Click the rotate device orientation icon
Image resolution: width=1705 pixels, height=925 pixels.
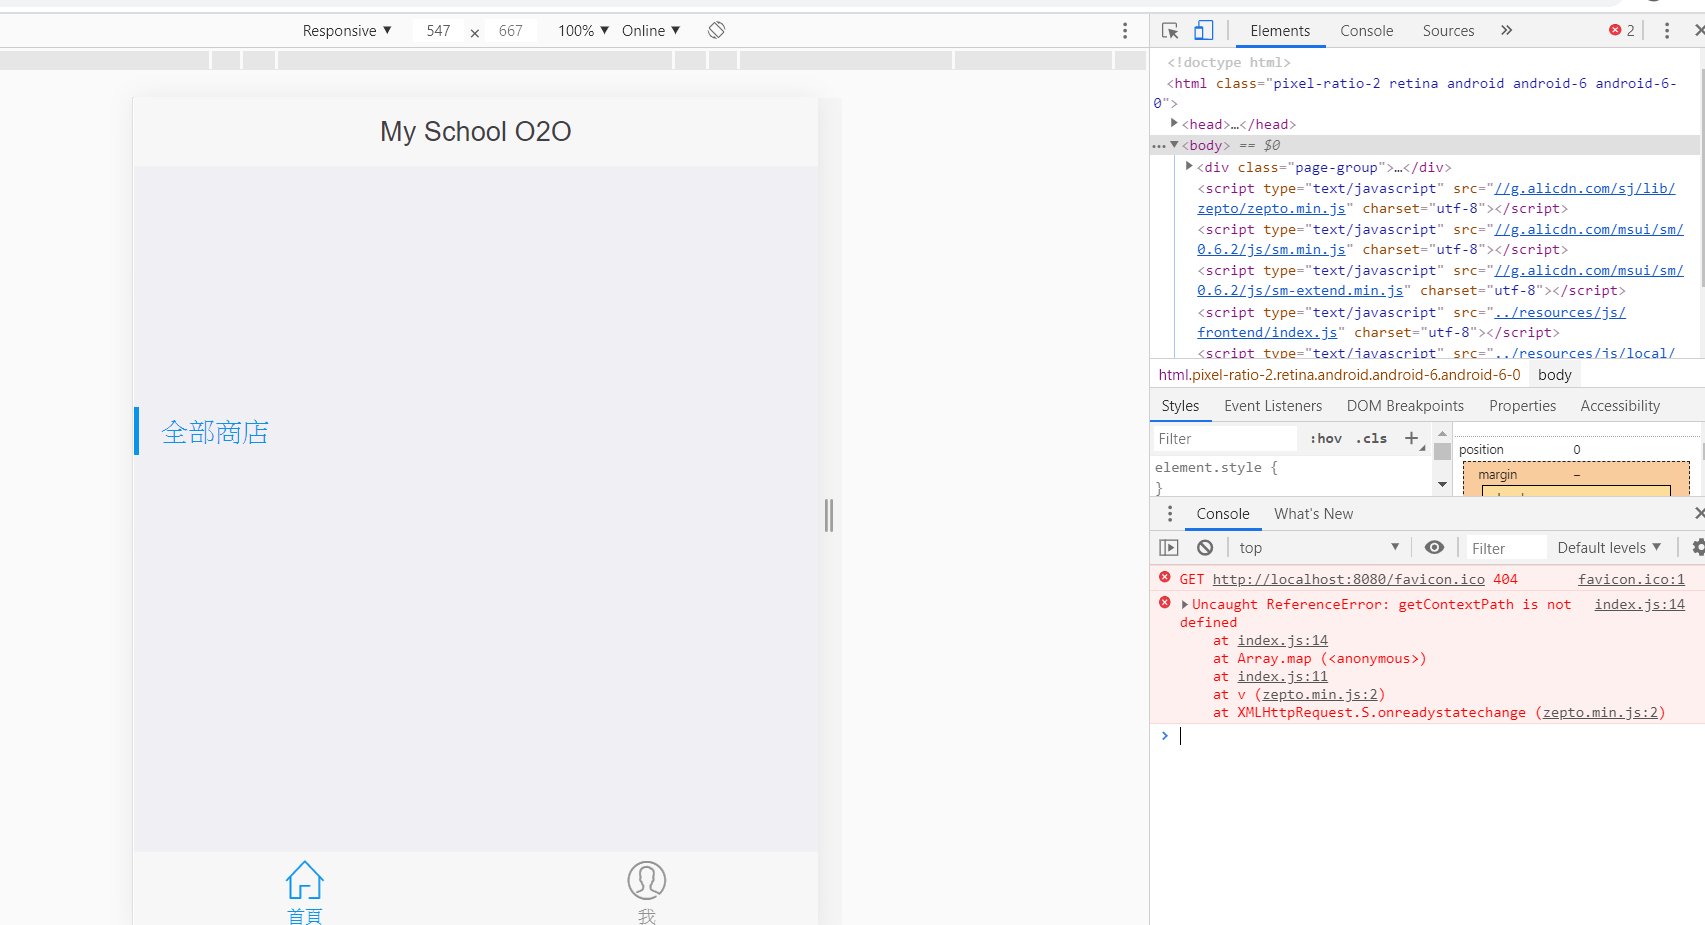[x=716, y=30]
